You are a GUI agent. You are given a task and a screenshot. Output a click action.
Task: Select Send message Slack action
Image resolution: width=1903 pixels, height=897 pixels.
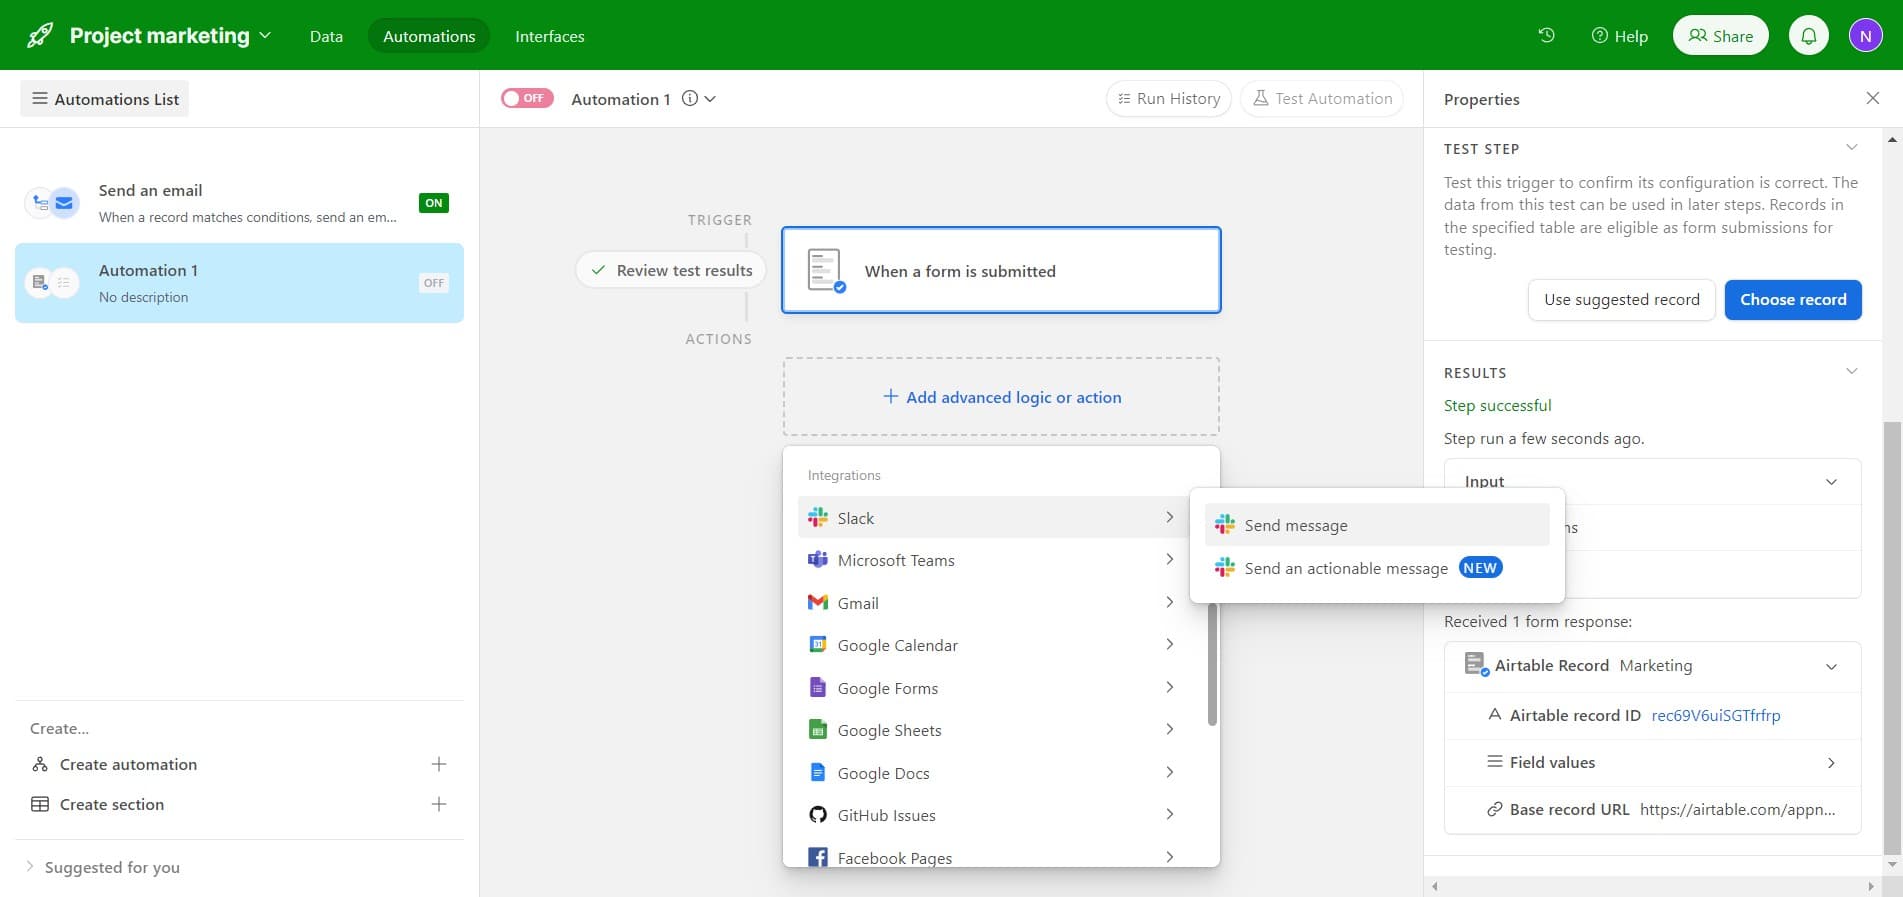pos(1377,525)
